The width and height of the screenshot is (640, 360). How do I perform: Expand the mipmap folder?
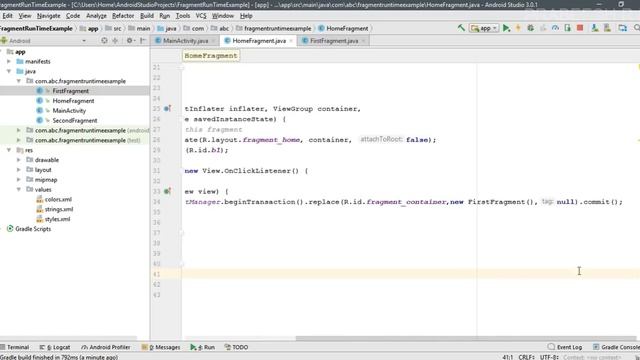(19, 180)
